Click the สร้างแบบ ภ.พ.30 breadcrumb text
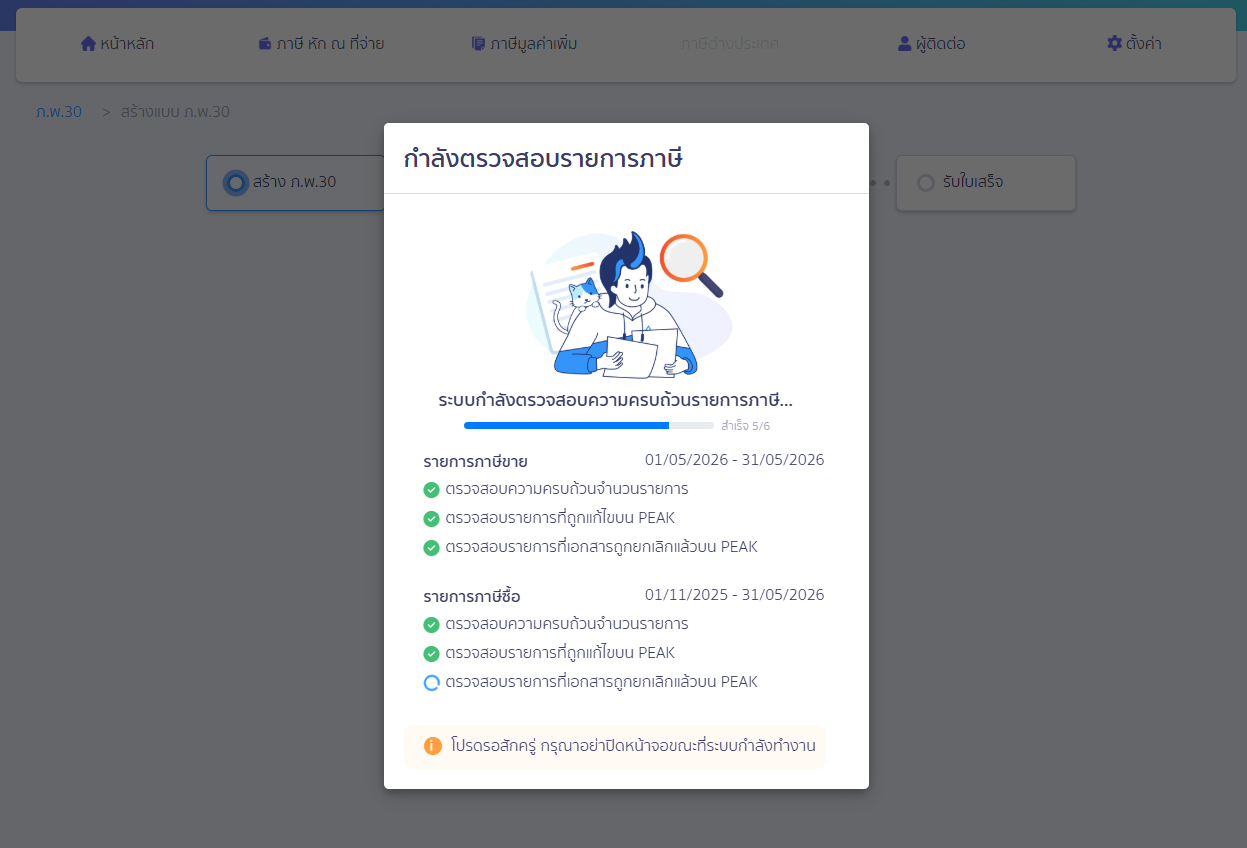This screenshot has width=1247, height=848. (175, 112)
